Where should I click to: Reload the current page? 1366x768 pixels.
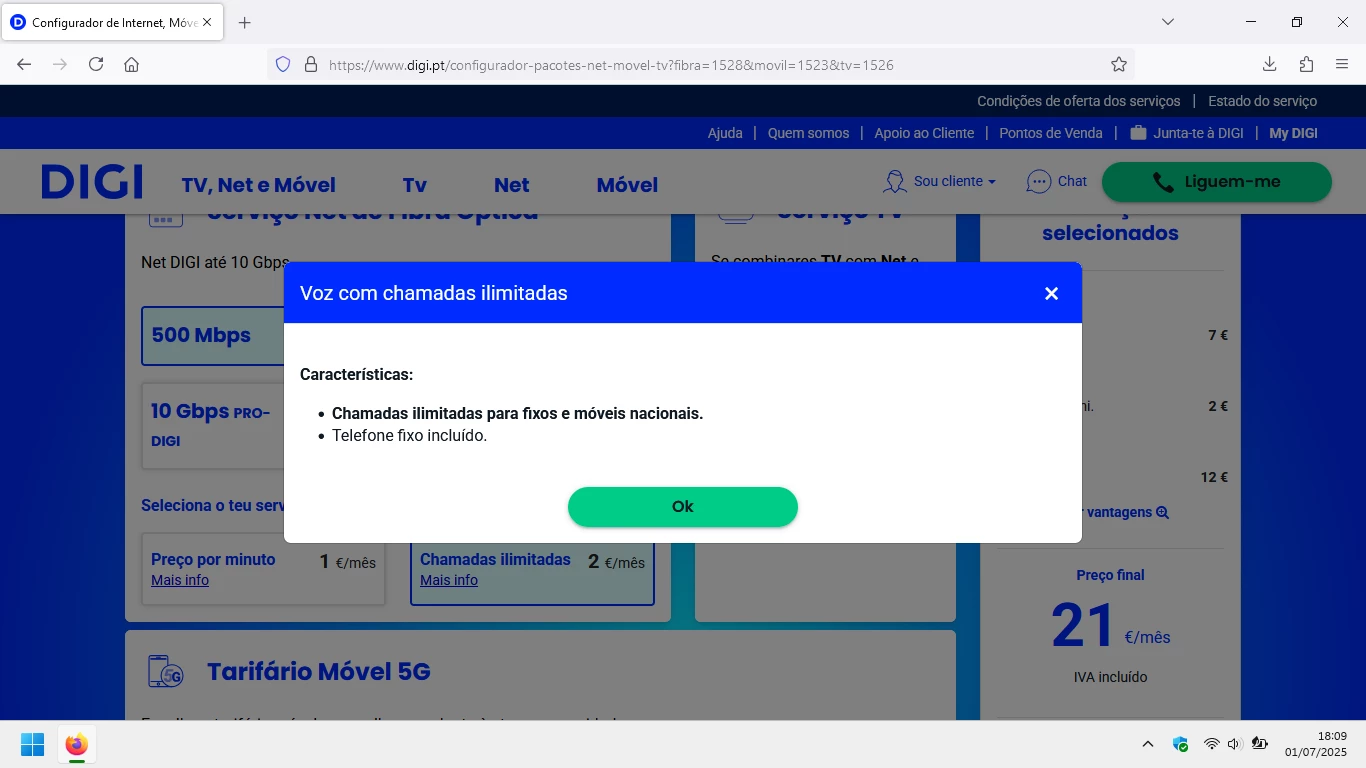[96, 64]
